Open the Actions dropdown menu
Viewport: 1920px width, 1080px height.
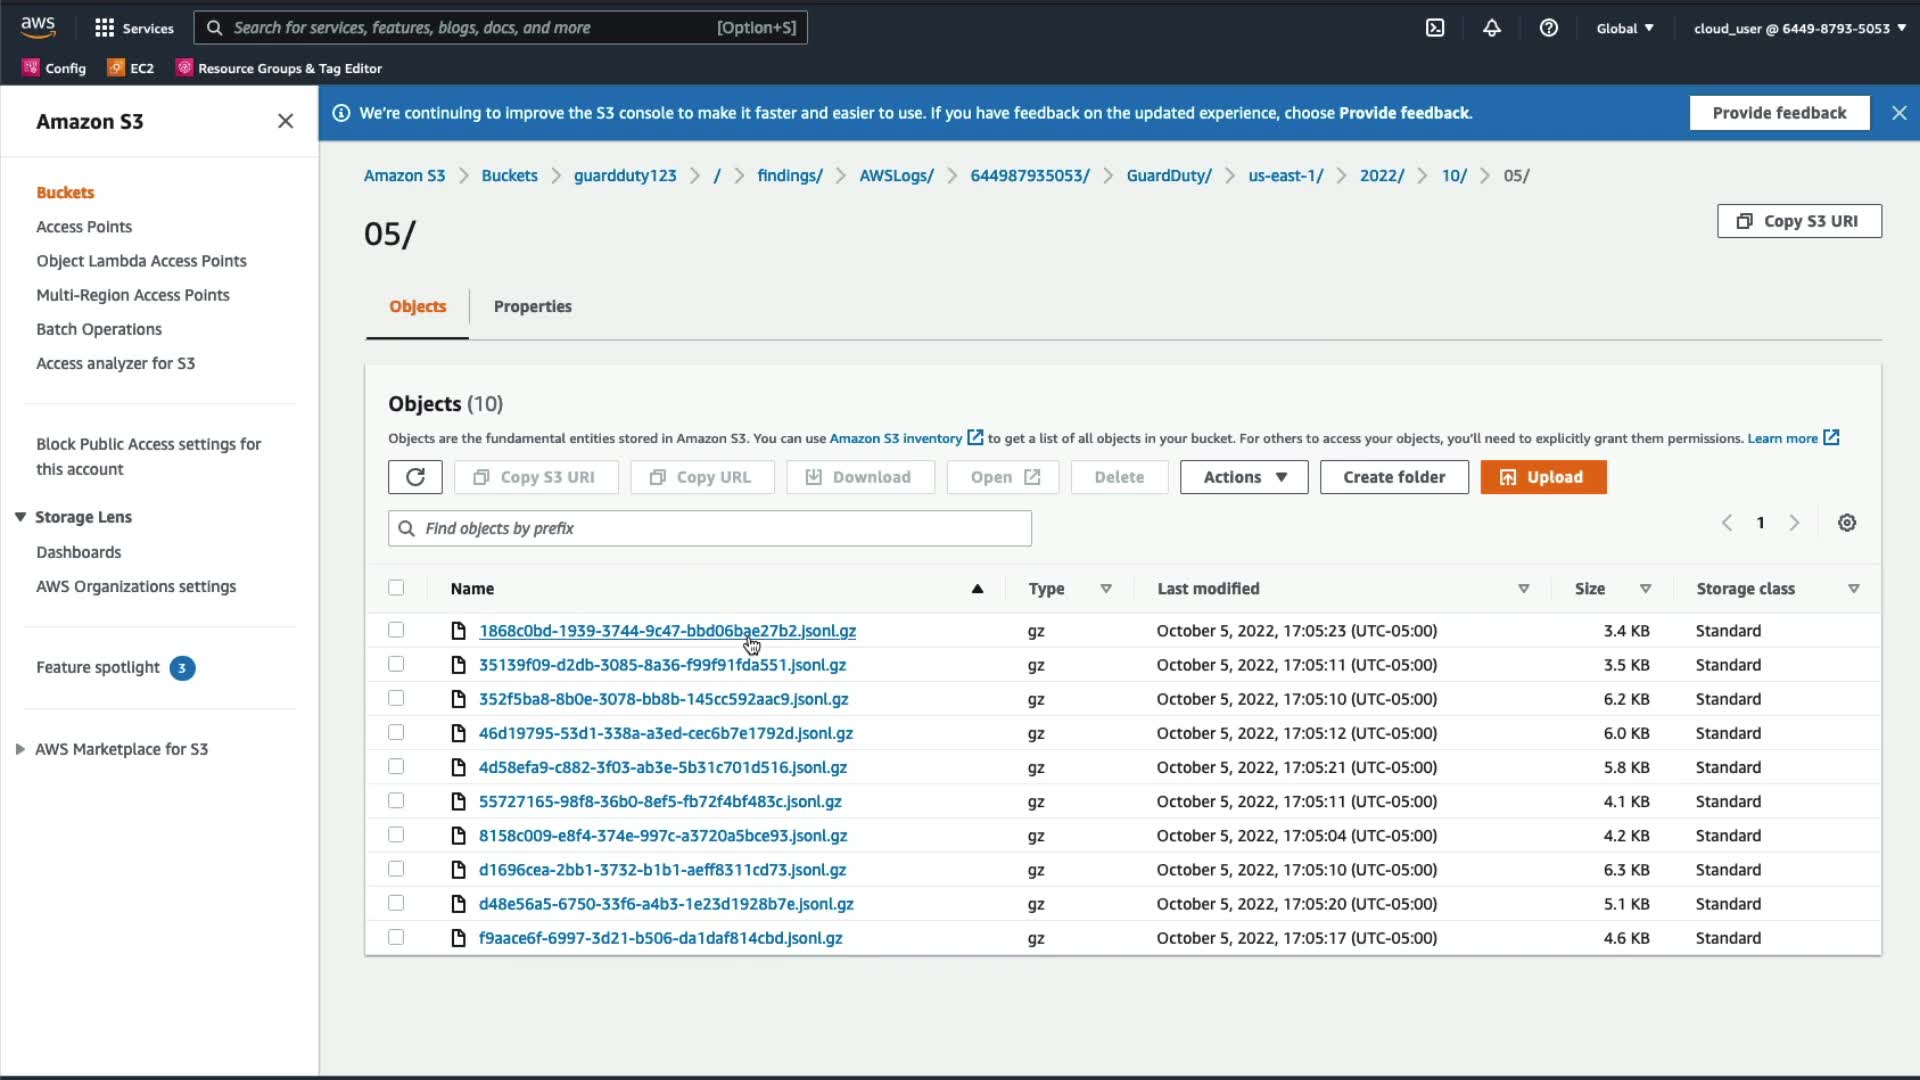1243,477
